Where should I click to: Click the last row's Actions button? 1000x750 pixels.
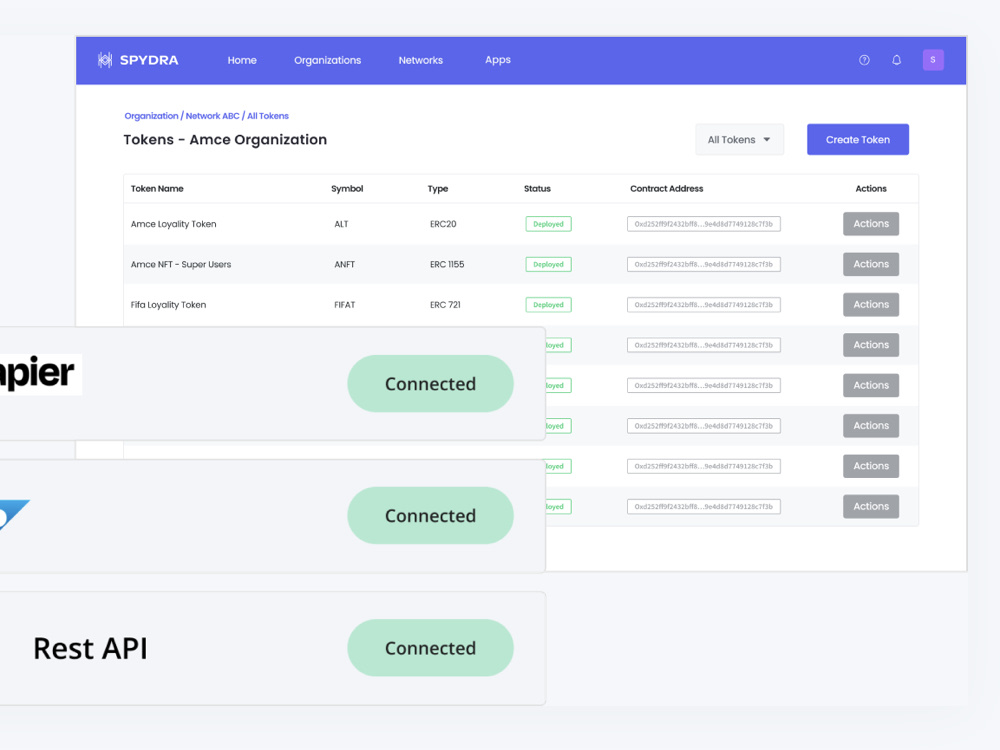pos(871,506)
